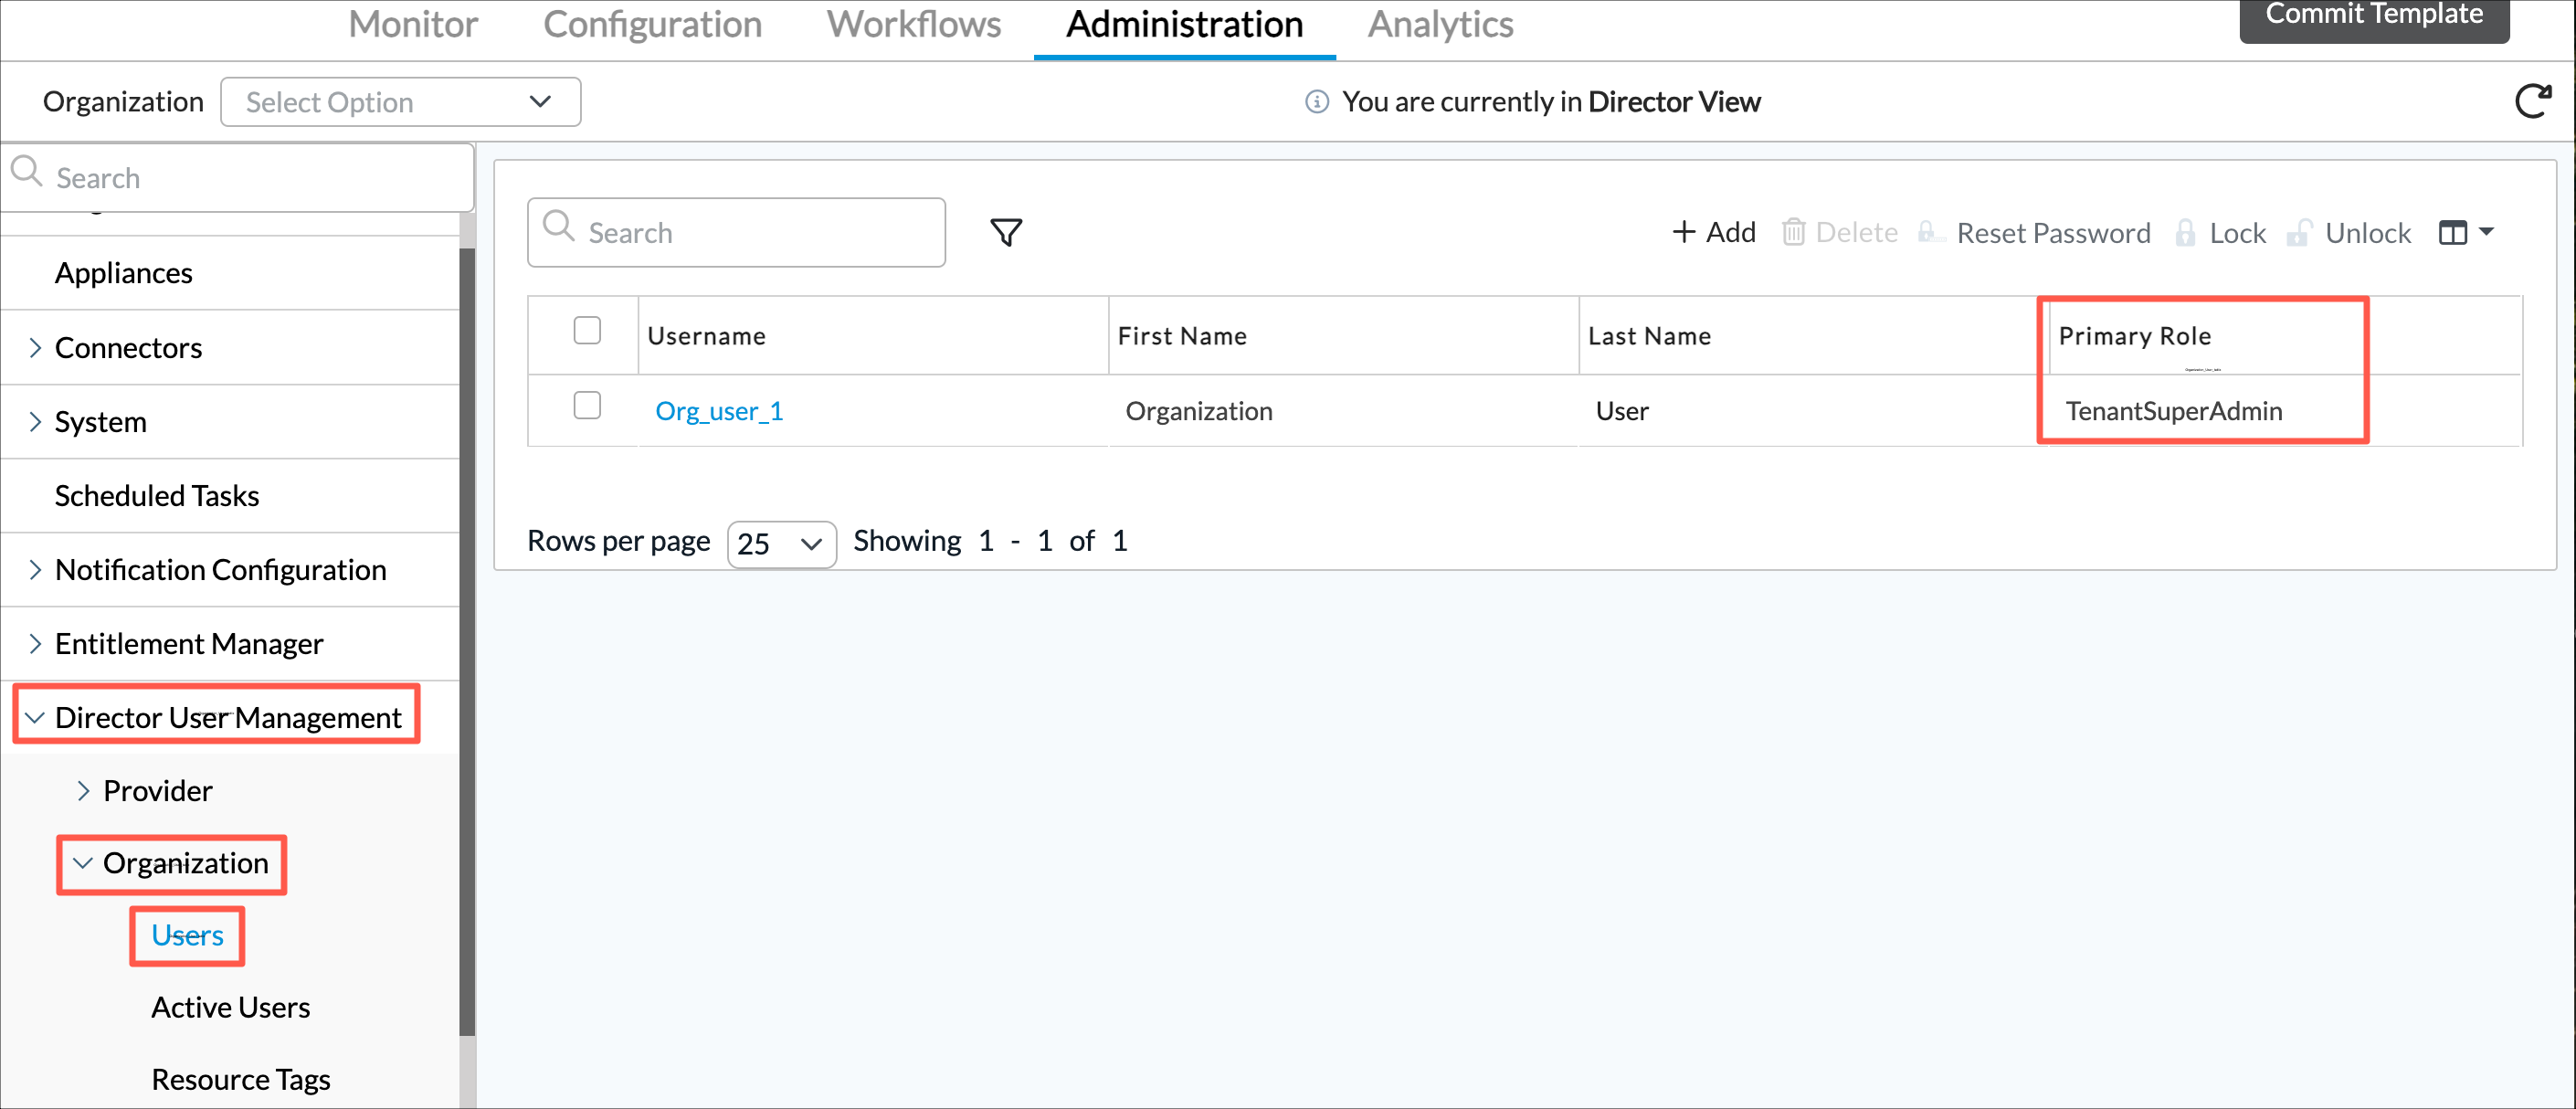
Task: Click the Delete trash icon
Action: pyautogui.click(x=1793, y=232)
